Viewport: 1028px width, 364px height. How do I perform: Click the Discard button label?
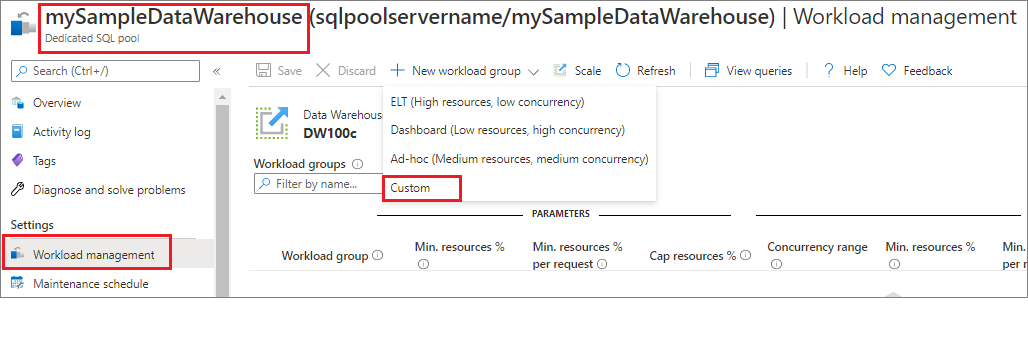pyautogui.click(x=357, y=71)
